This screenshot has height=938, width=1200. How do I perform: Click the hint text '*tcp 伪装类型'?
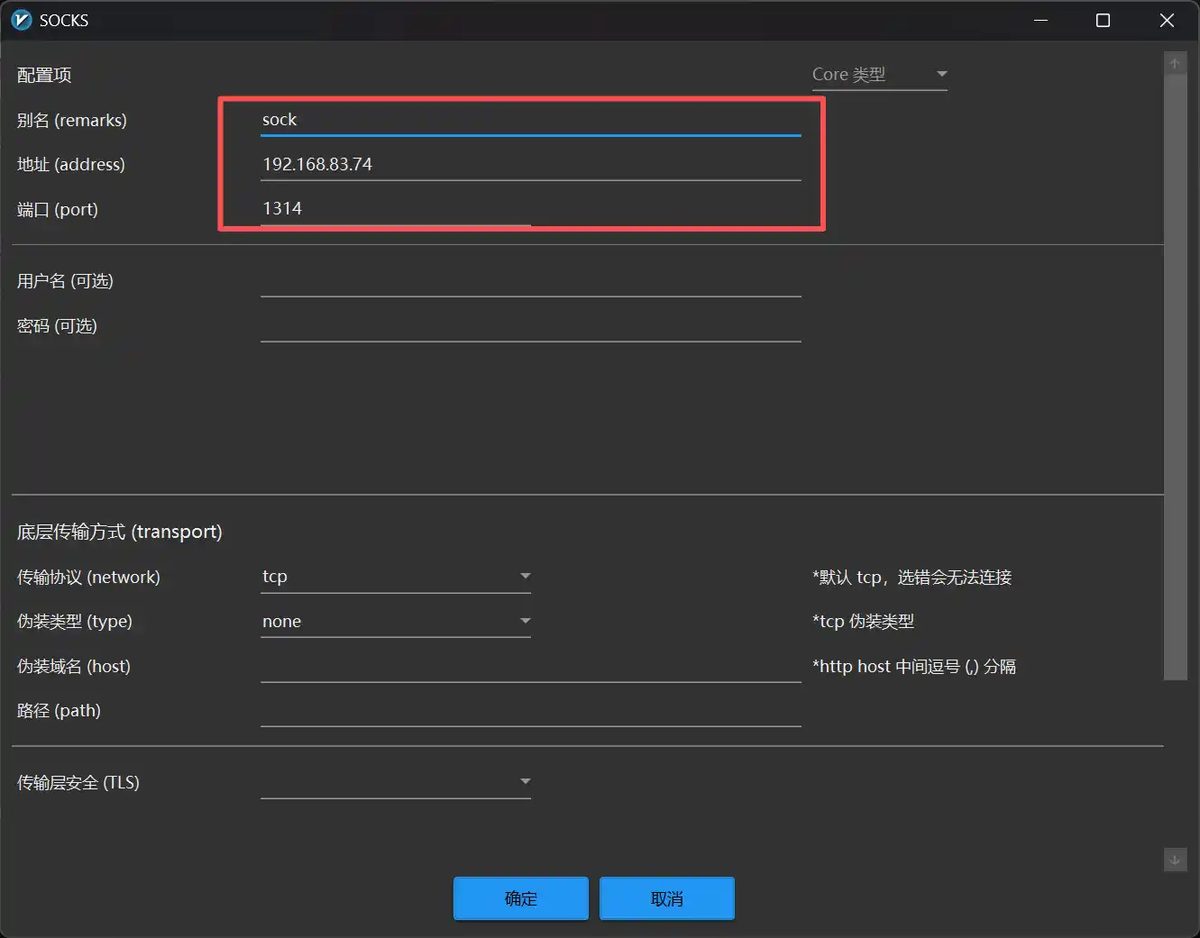pyautogui.click(x=863, y=622)
